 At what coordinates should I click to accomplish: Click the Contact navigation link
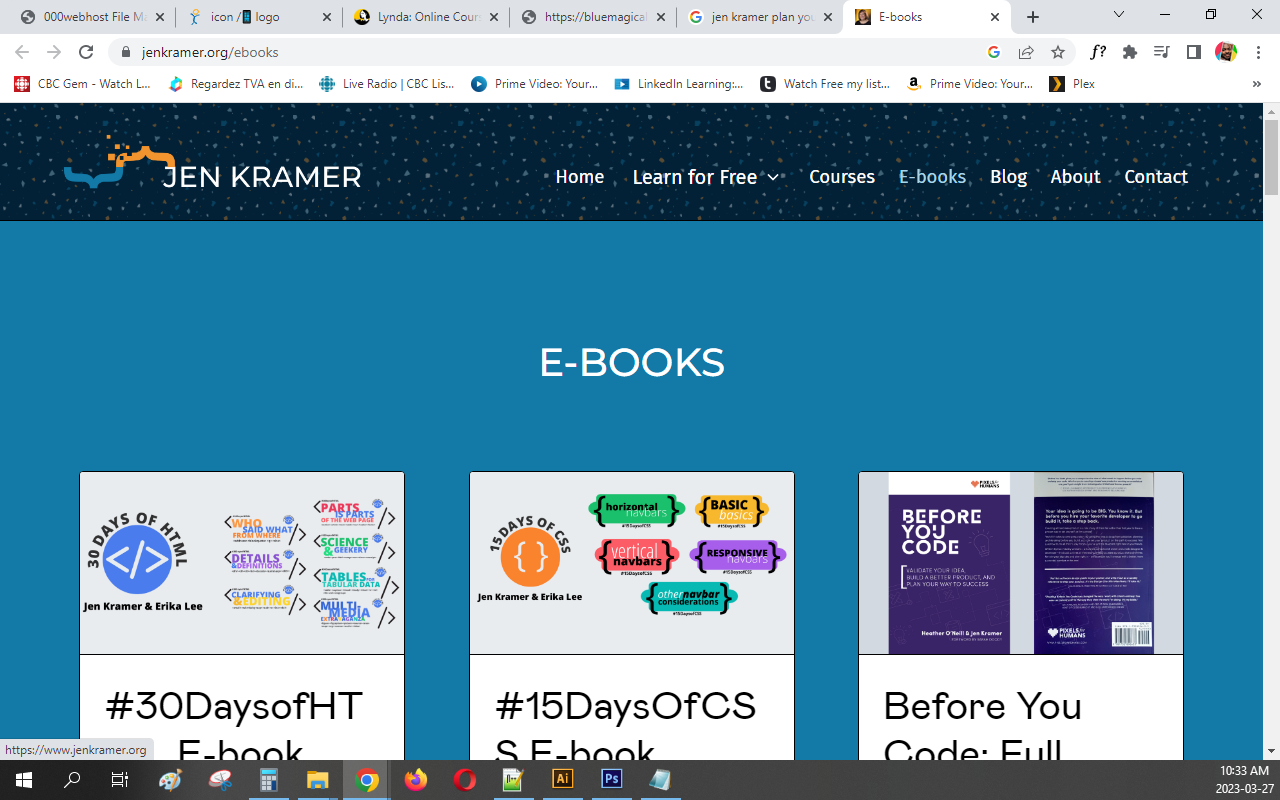[x=1155, y=177]
